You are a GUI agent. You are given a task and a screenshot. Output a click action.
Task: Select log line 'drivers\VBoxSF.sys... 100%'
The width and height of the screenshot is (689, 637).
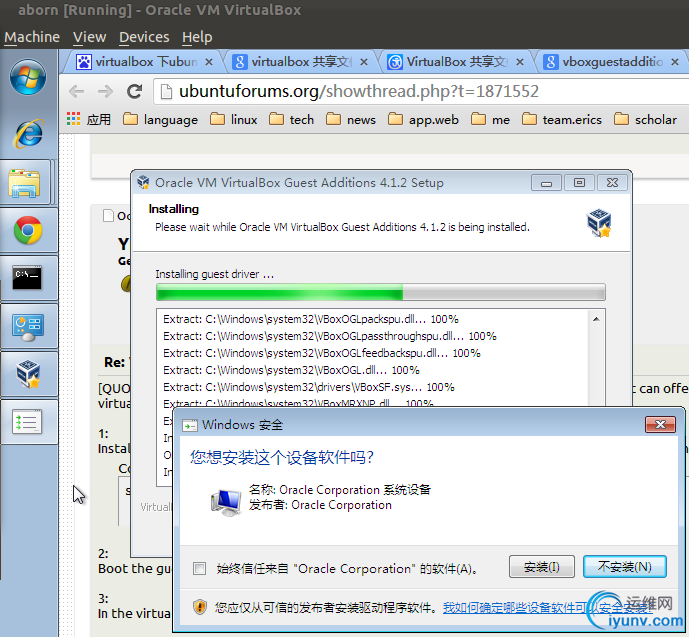click(309, 387)
